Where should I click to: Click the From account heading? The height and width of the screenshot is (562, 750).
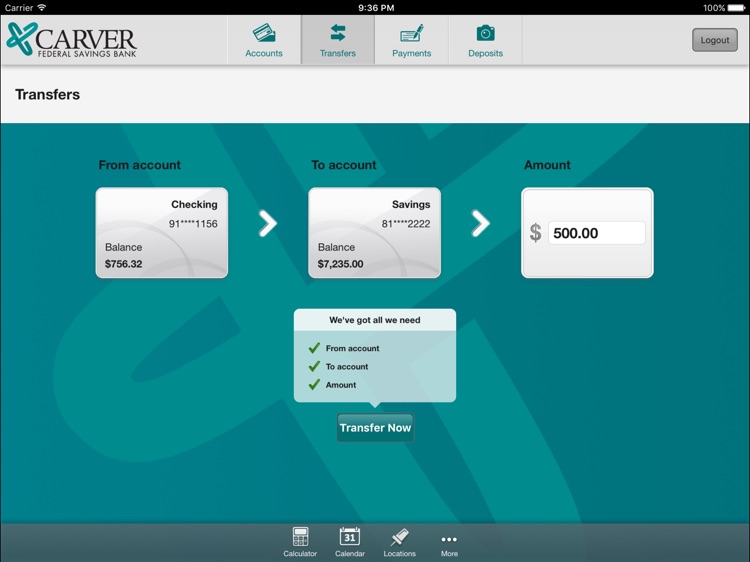[x=140, y=165]
